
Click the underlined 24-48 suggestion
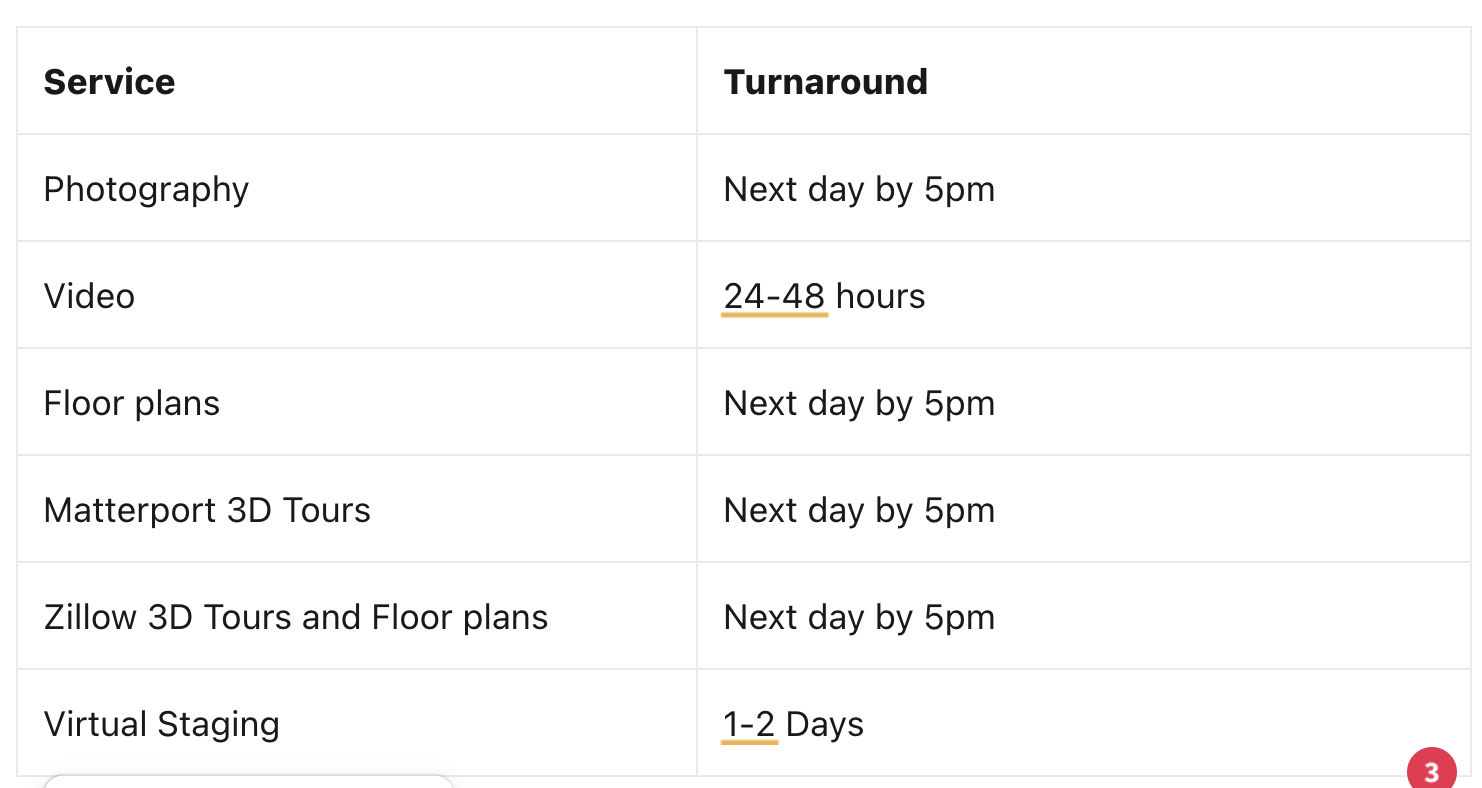pyautogui.click(x=774, y=296)
